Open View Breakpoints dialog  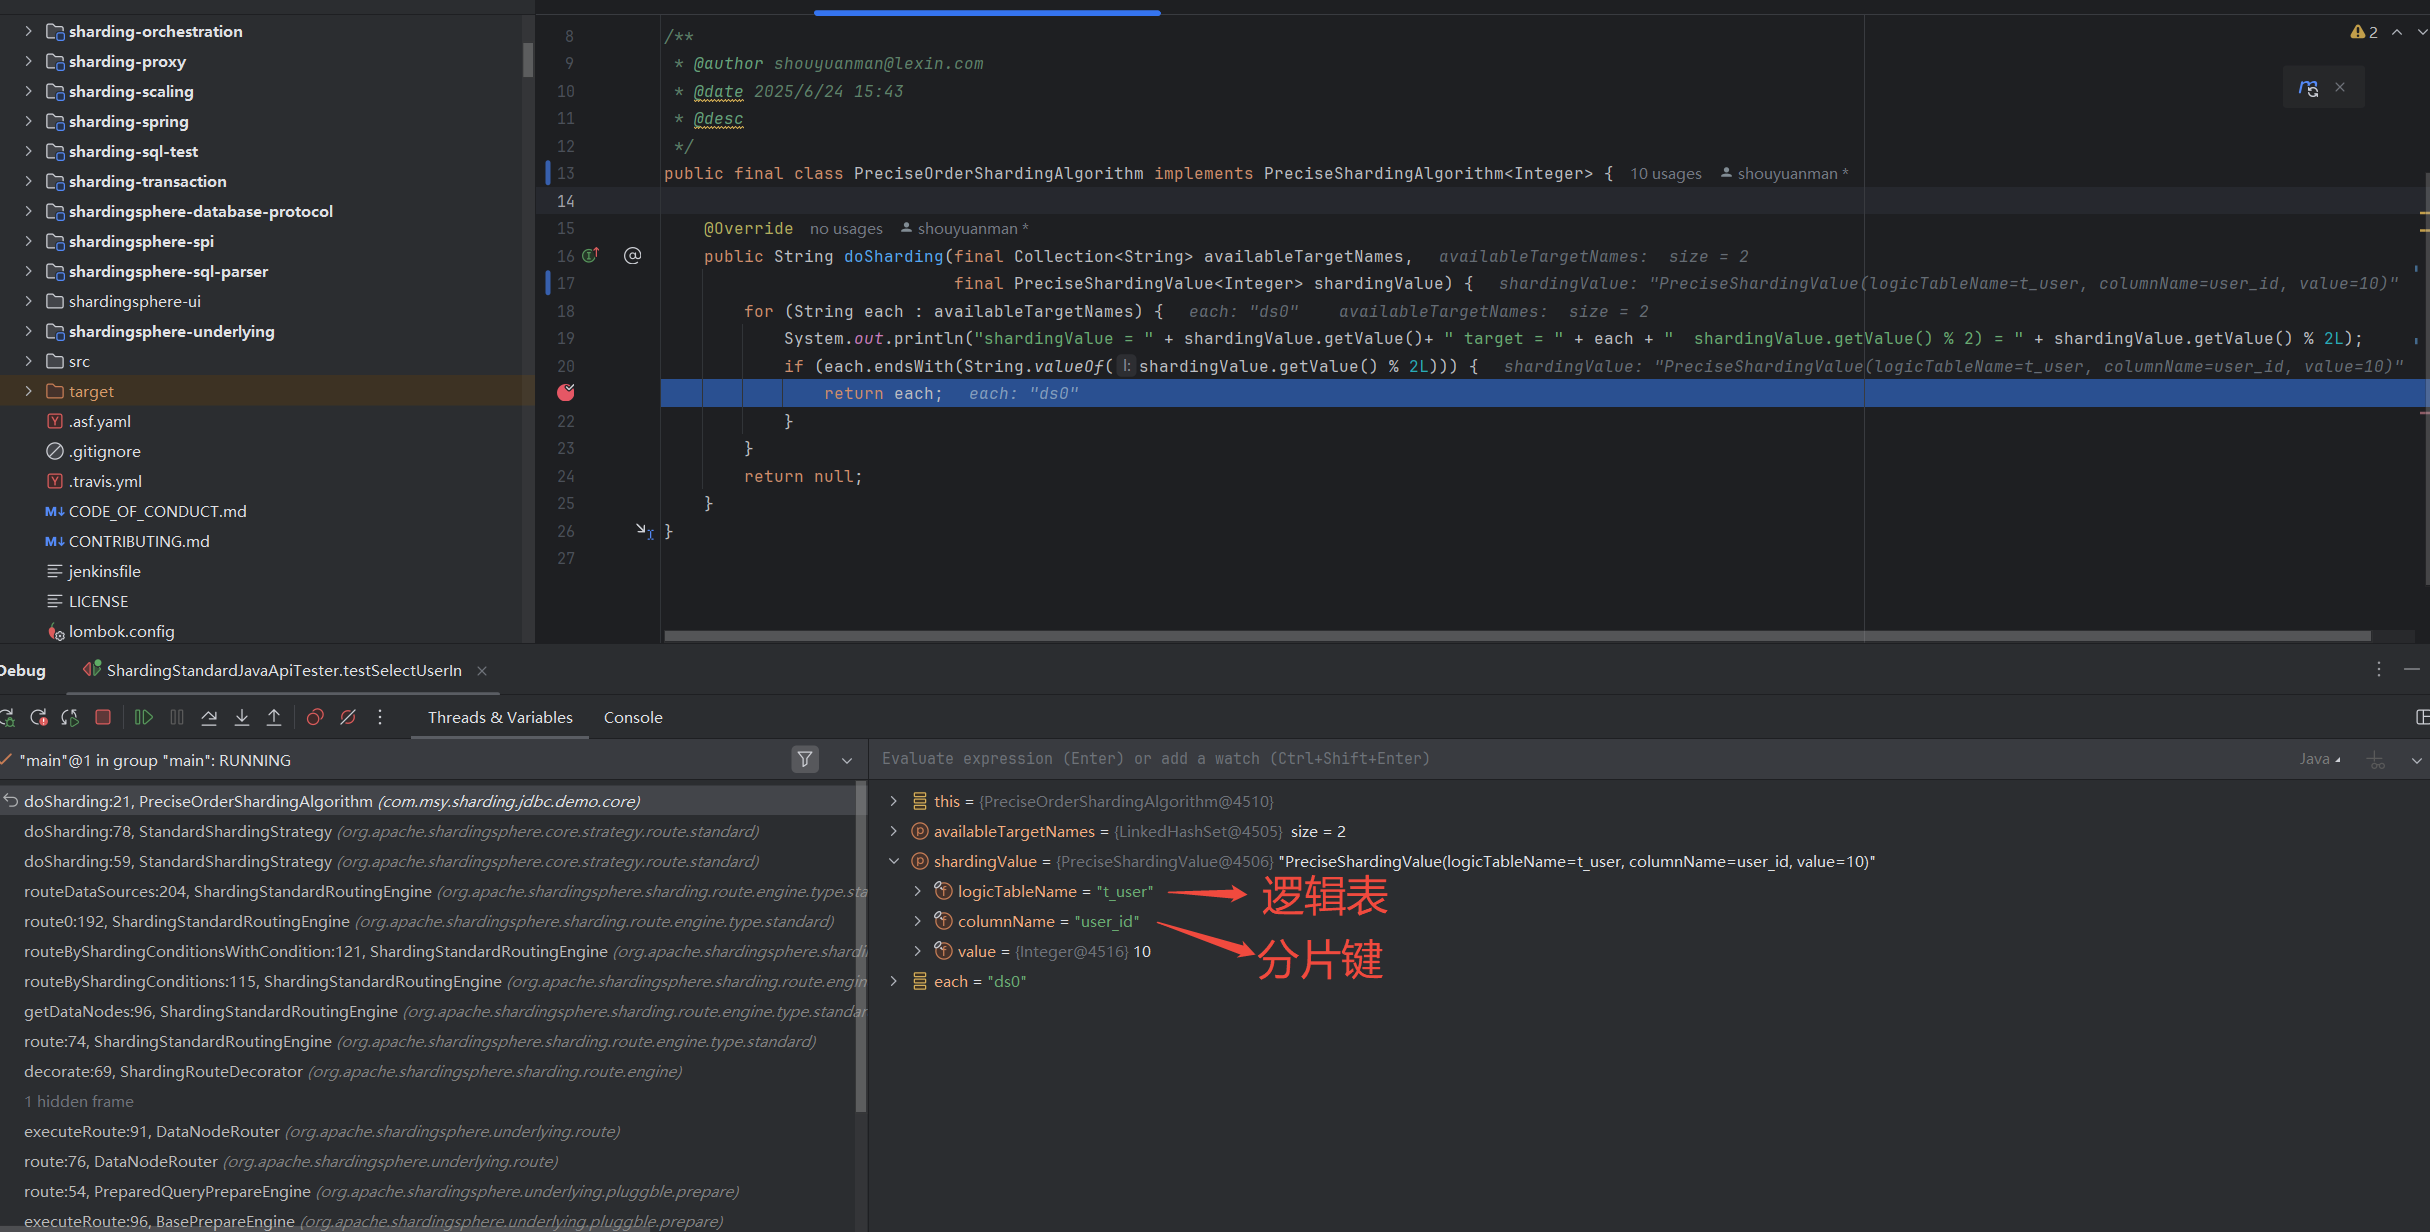point(315,717)
